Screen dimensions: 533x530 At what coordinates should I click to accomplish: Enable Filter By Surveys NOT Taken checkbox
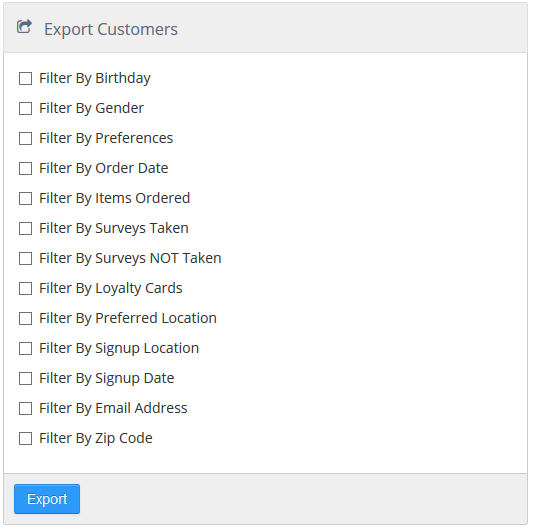pos(25,258)
